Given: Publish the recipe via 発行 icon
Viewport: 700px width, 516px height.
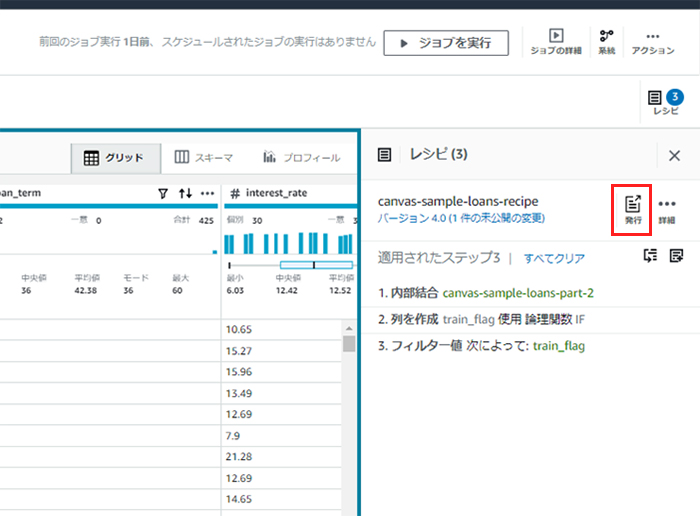Looking at the screenshot, I should click(632, 210).
